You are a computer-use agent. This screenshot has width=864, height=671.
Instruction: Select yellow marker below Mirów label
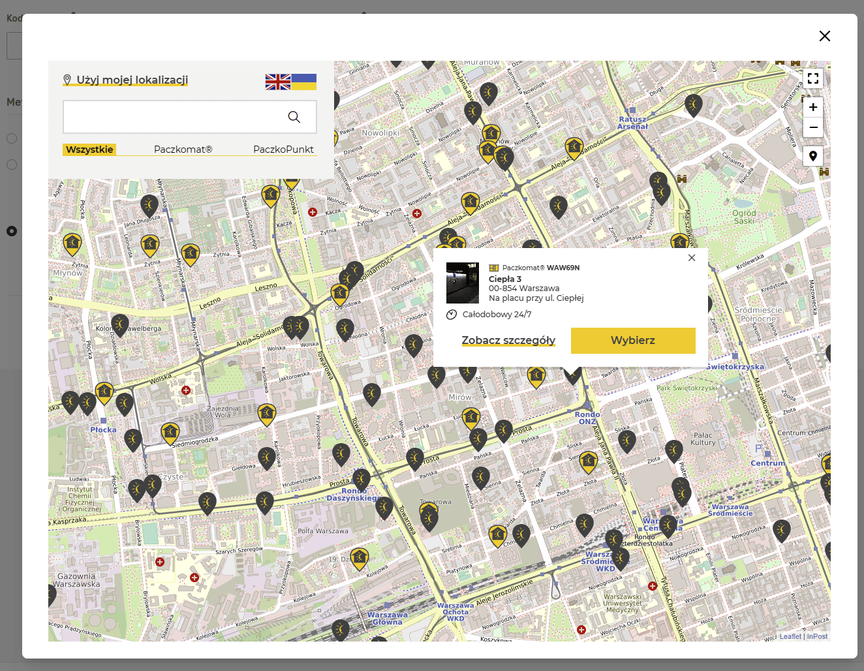click(471, 418)
